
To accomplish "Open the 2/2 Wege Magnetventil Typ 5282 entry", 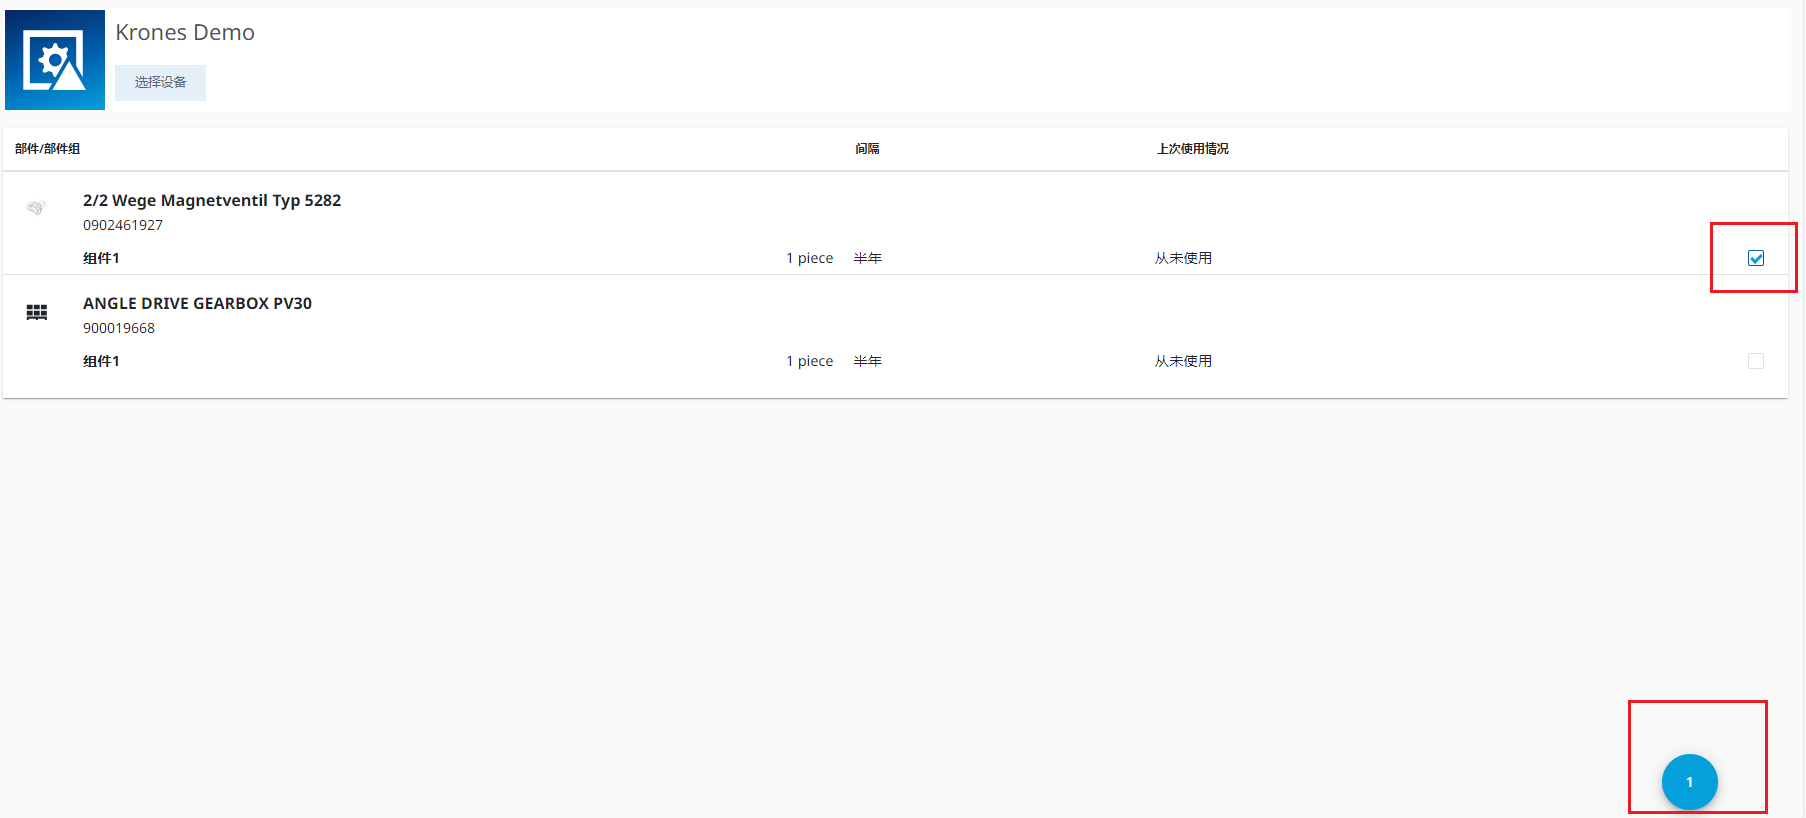I will (x=212, y=201).
